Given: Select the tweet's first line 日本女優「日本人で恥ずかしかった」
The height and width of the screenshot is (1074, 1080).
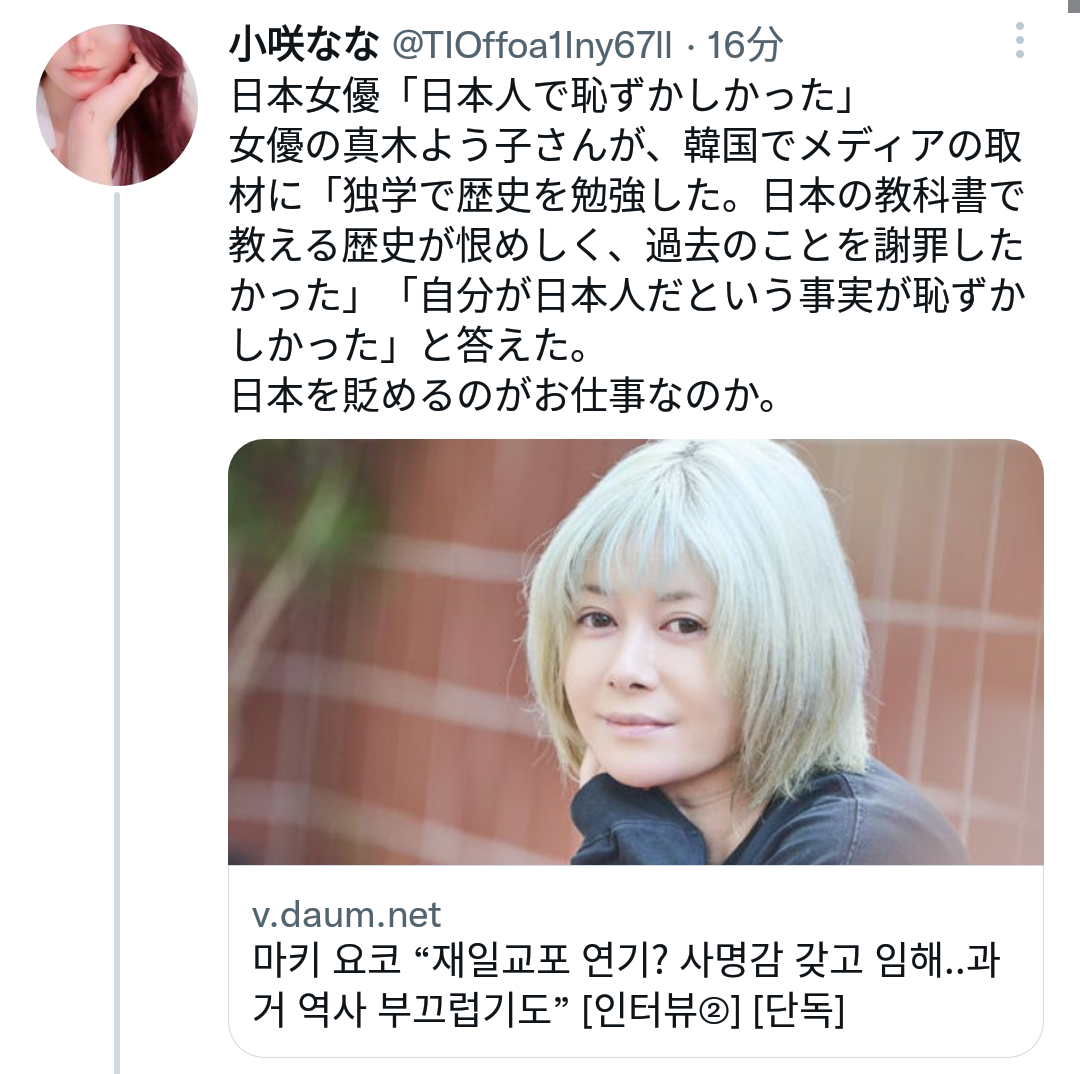Looking at the screenshot, I should 542,95.
